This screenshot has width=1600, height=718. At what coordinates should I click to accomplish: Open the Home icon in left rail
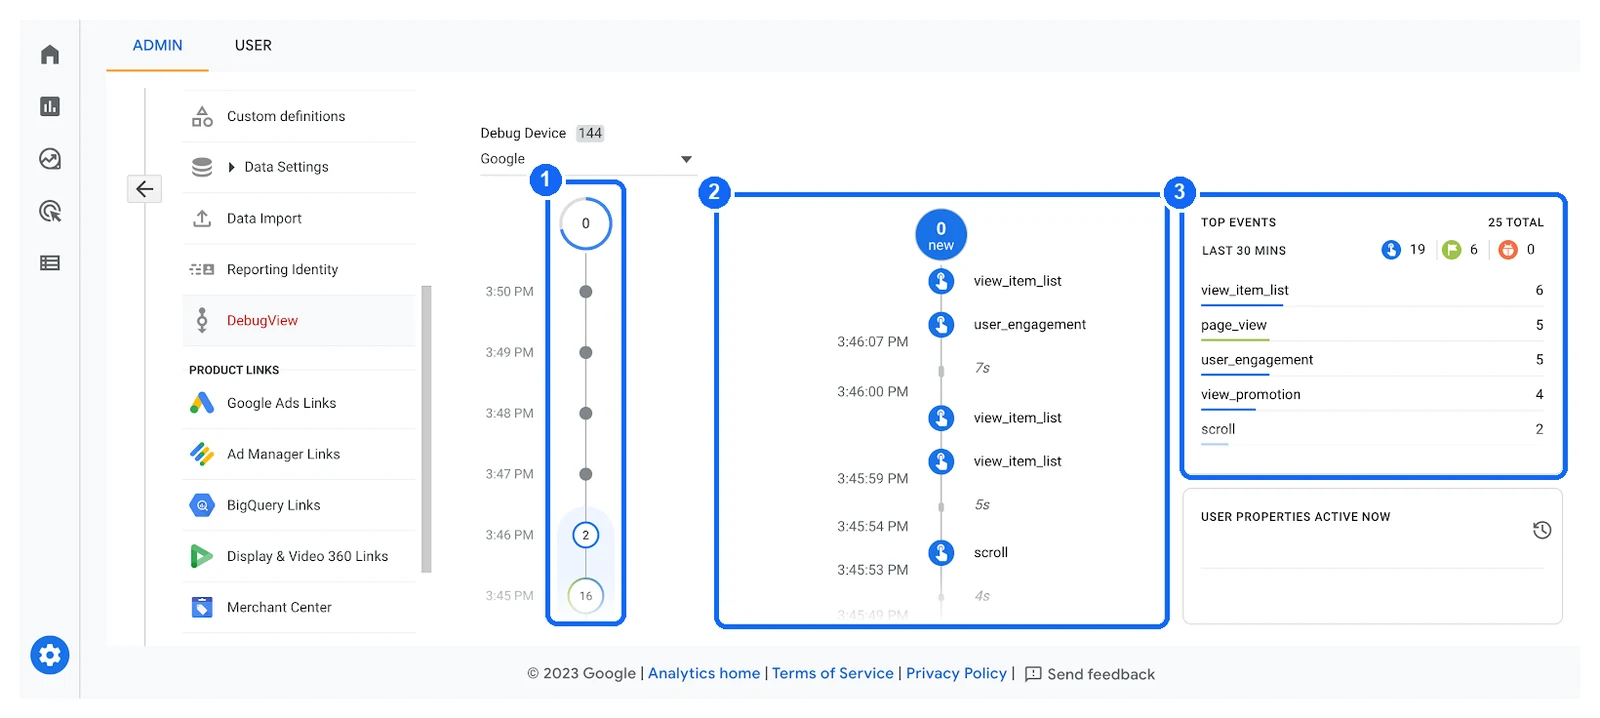(x=50, y=54)
